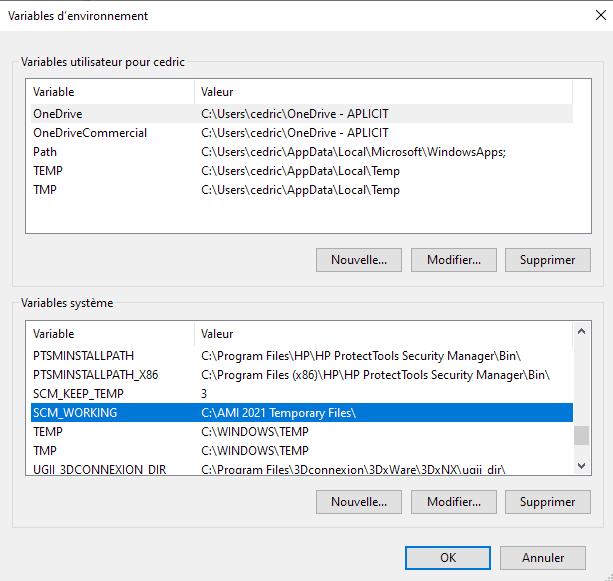
Task: Click Supprimer under system variables
Action: click(547, 502)
